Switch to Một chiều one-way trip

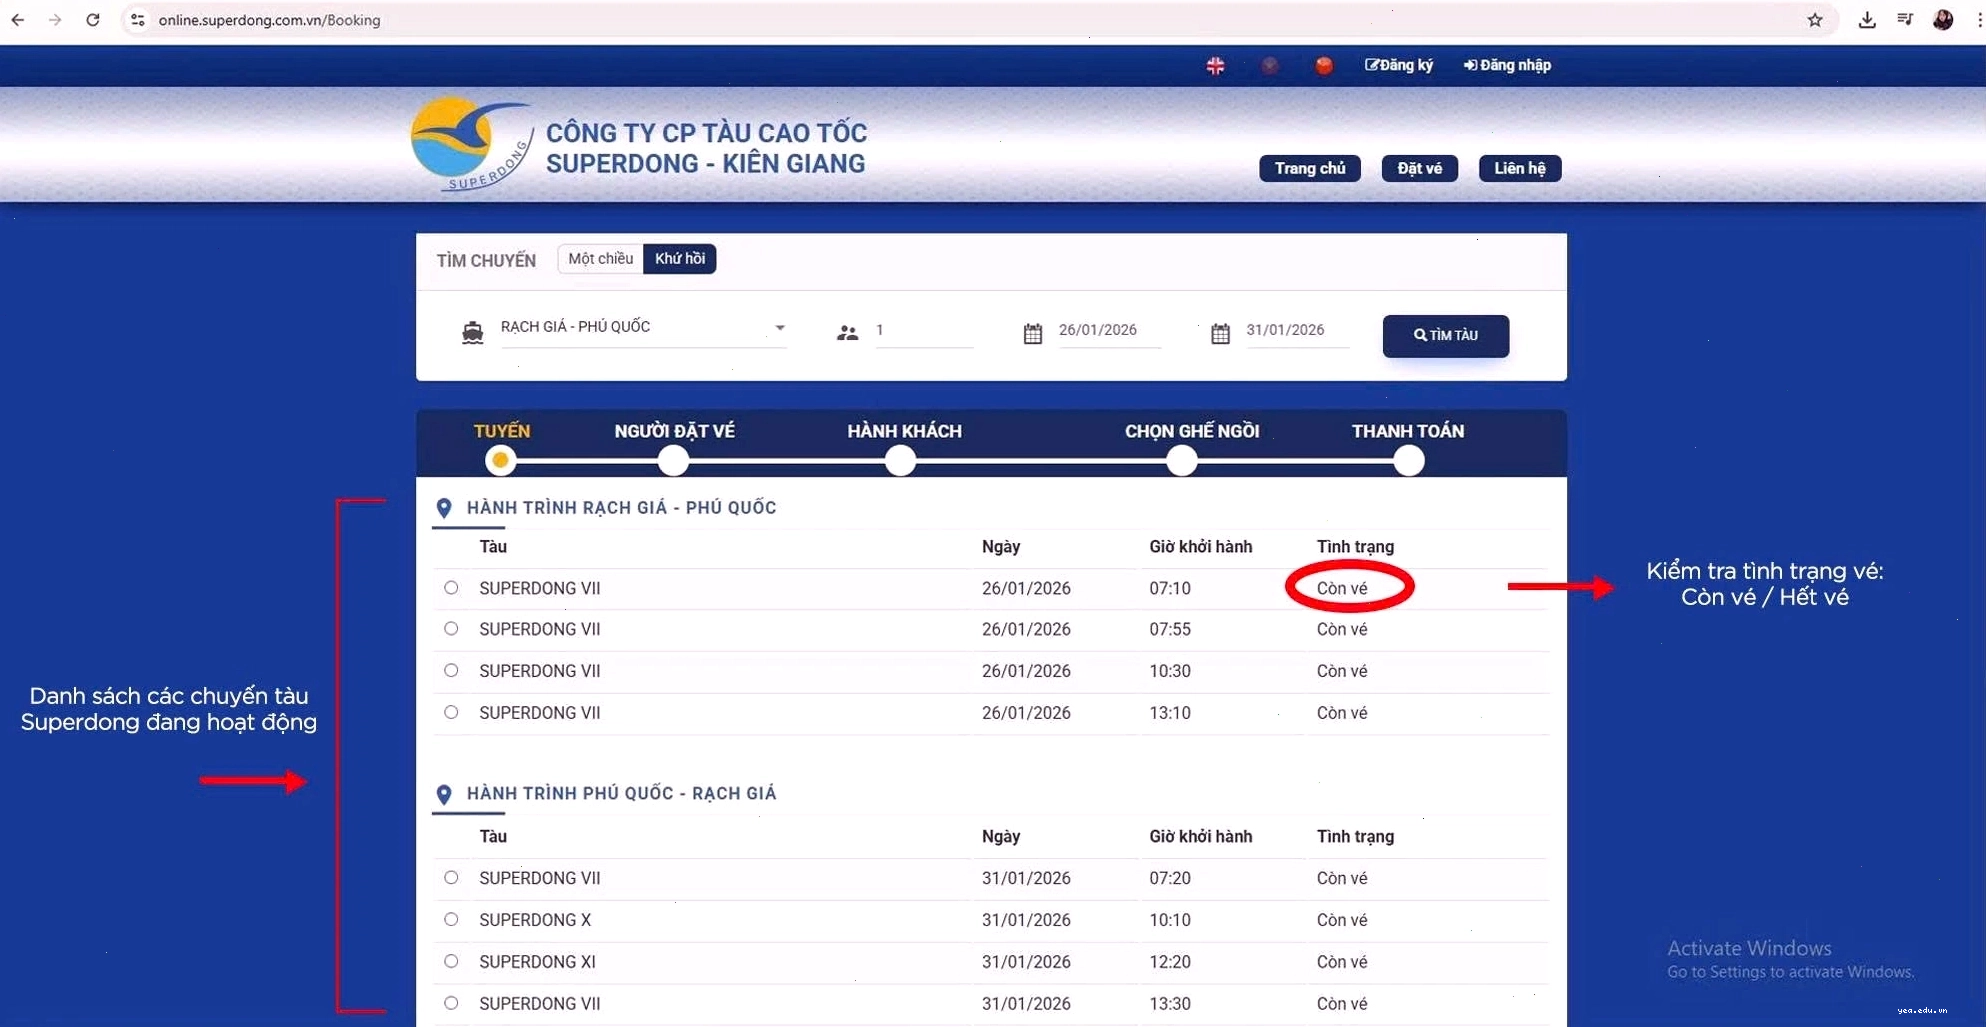600,259
